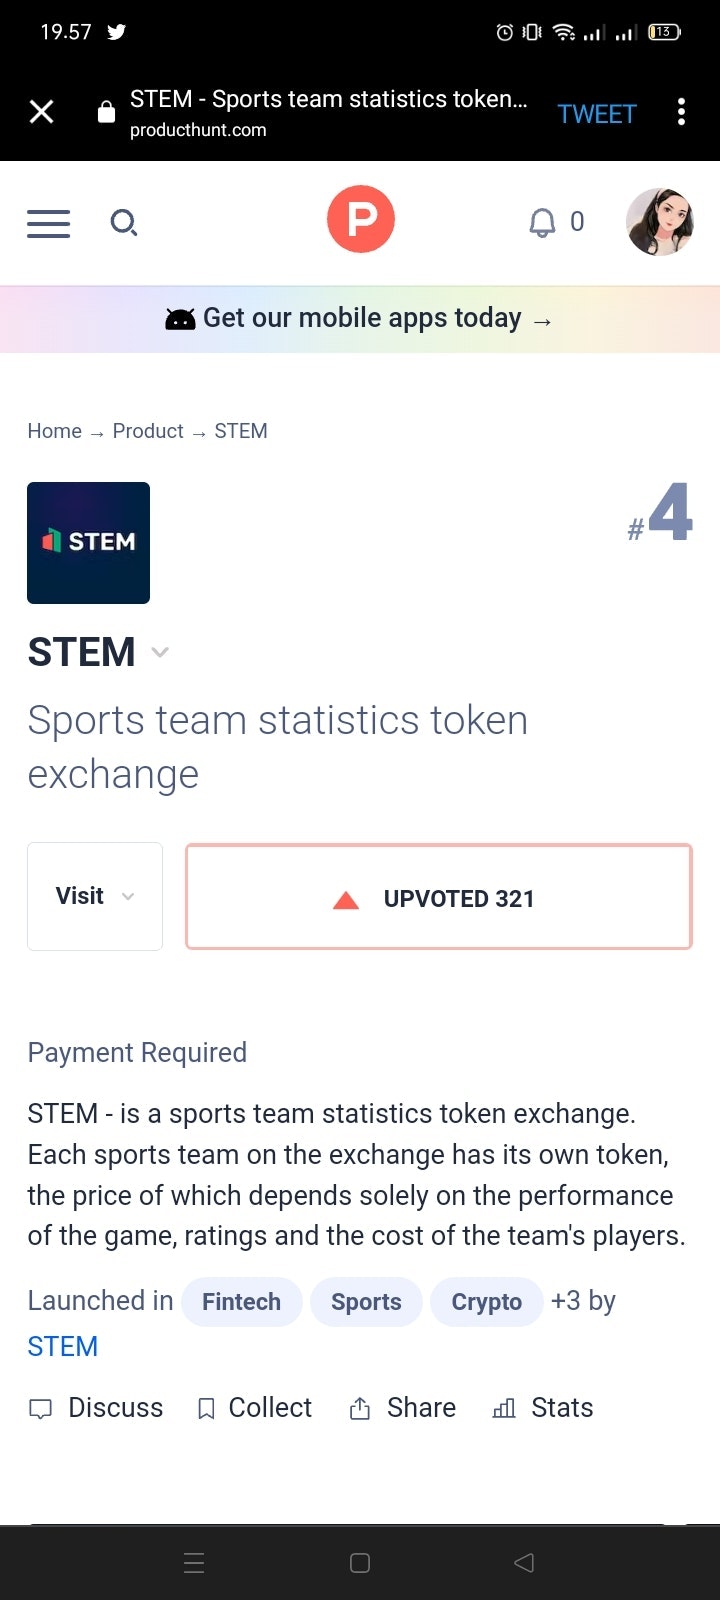Select the Fintech topic tag

[241, 1302]
